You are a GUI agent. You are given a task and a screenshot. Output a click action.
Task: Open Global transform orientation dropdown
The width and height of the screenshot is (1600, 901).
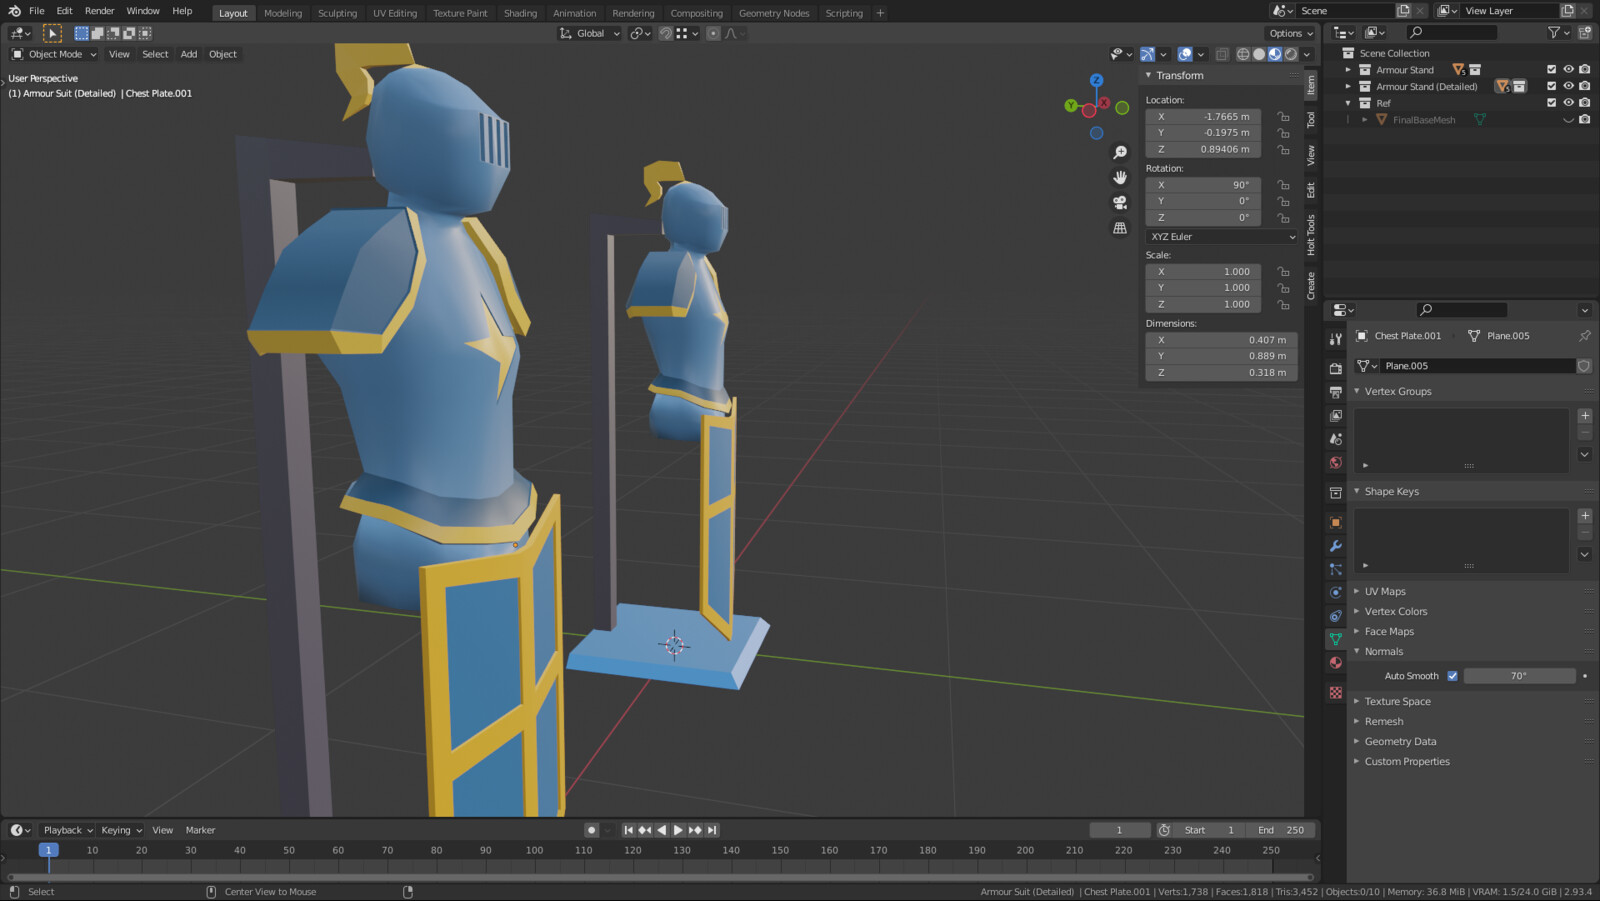tap(590, 33)
